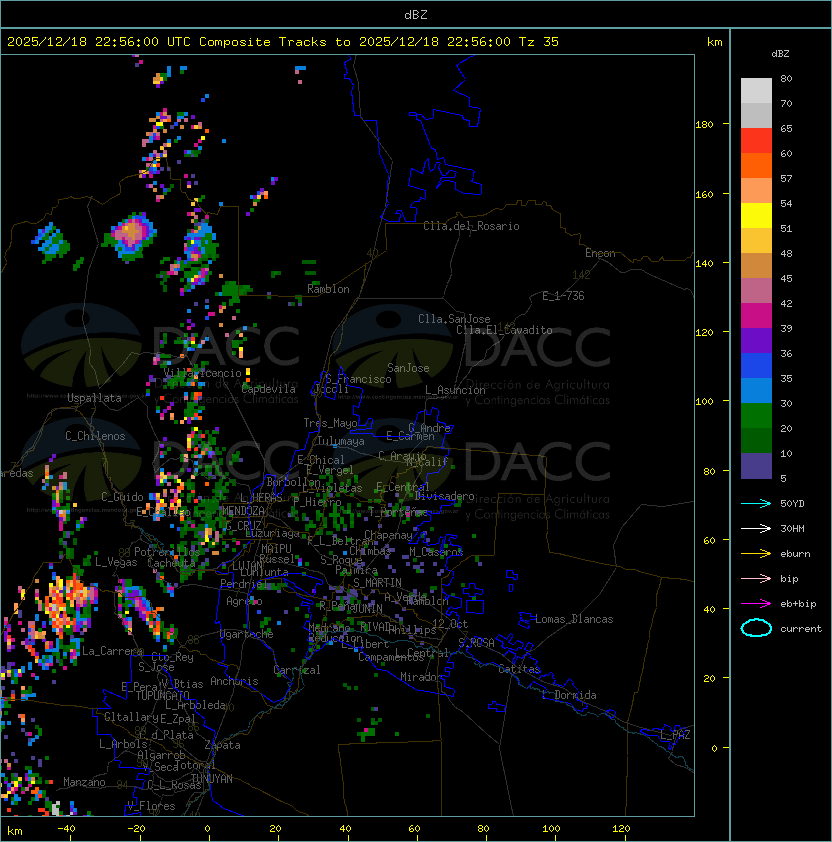Image resolution: width=832 pixels, height=842 pixels.
Task: Click the 'Tres_Mayo' map label
Action: click(x=330, y=423)
